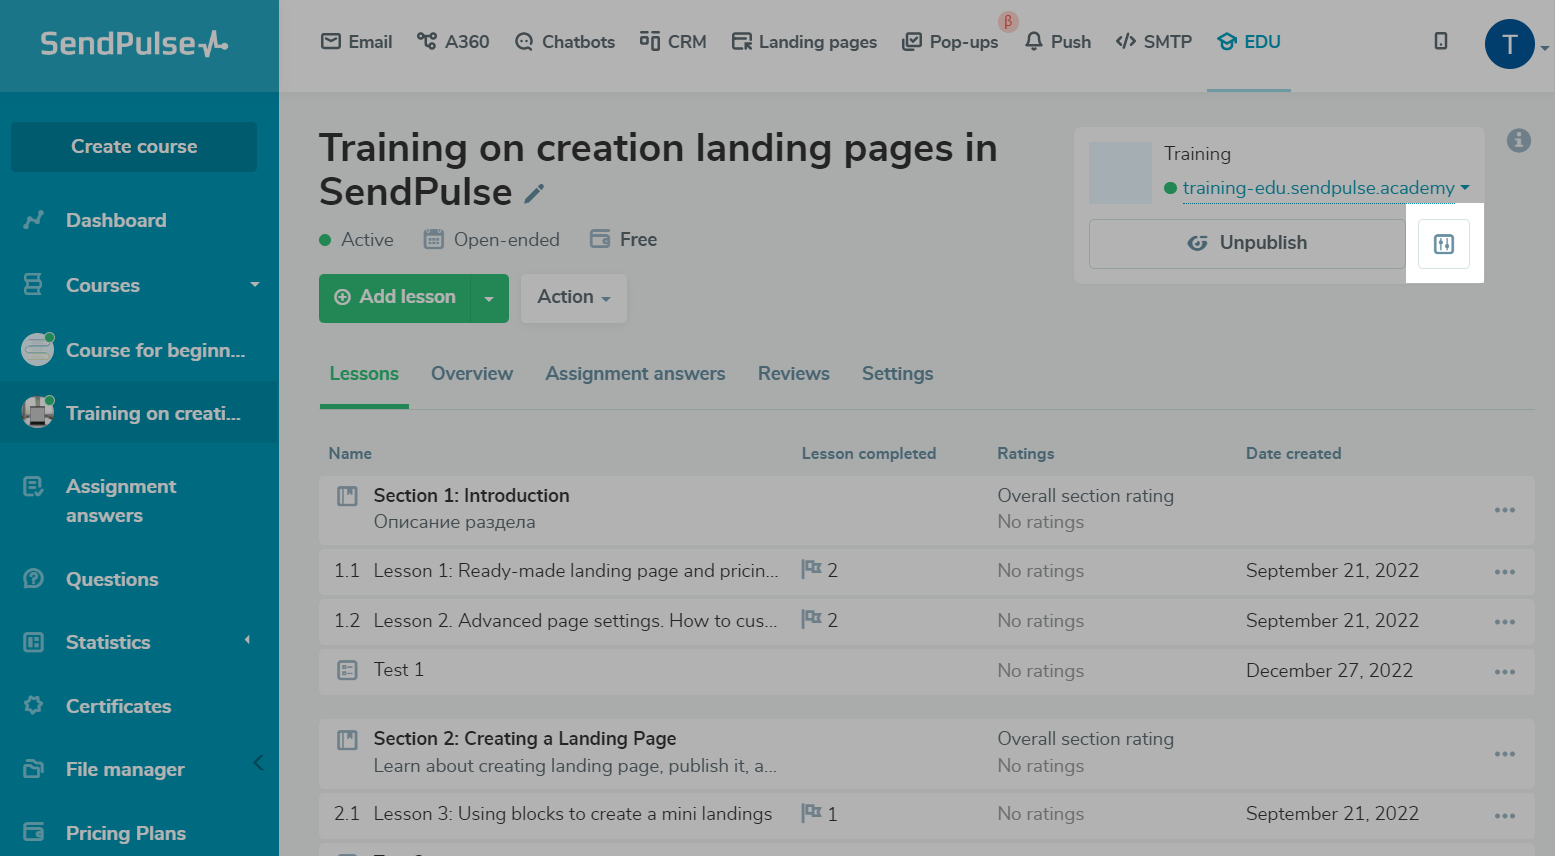Open more options for Lesson 1 row
The width and height of the screenshot is (1555, 856).
click(1505, 572)
